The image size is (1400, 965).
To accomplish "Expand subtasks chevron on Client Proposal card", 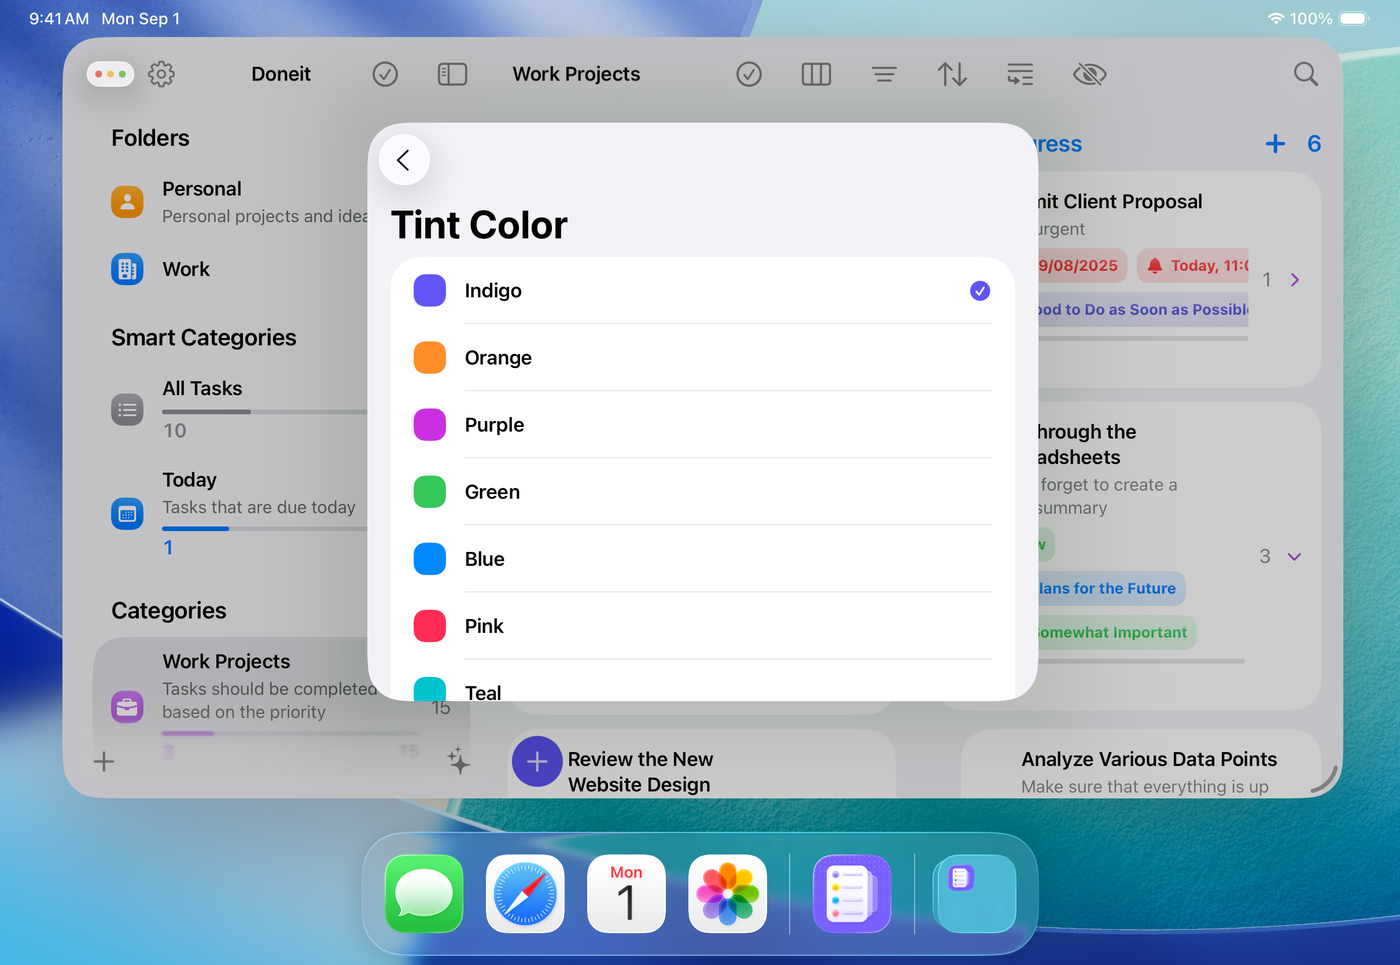I will [x=1295, y=280].
